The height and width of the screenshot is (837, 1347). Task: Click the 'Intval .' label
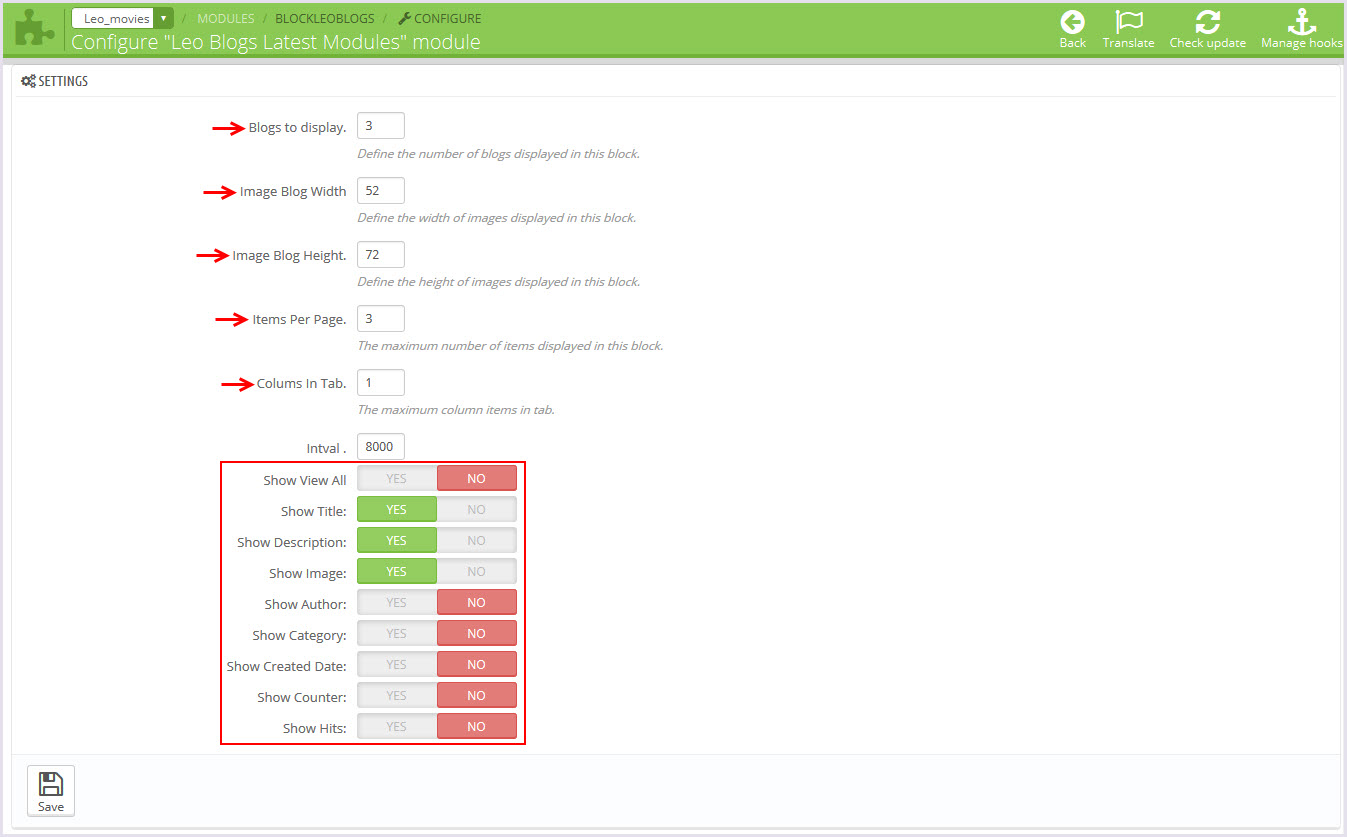[327, 448]
